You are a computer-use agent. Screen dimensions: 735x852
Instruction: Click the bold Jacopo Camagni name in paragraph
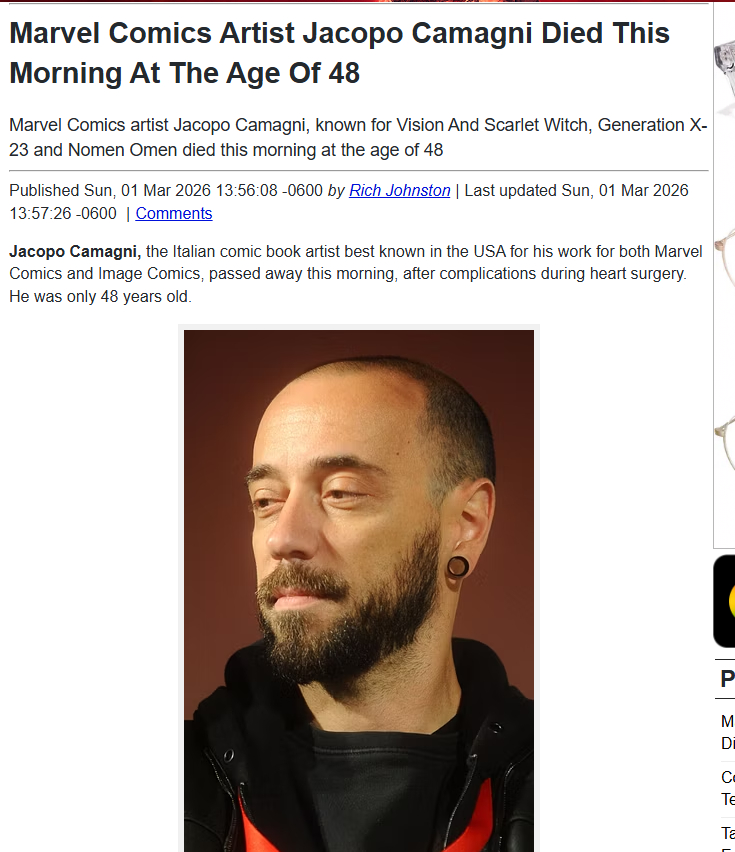point(75,252)
